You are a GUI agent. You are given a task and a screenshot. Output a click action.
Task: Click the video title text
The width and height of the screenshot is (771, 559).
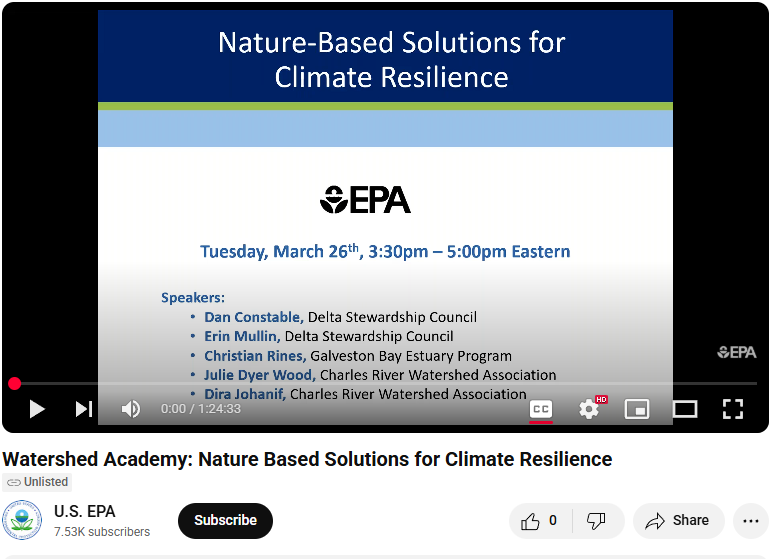pyautogui.click(x=307, y=459)
